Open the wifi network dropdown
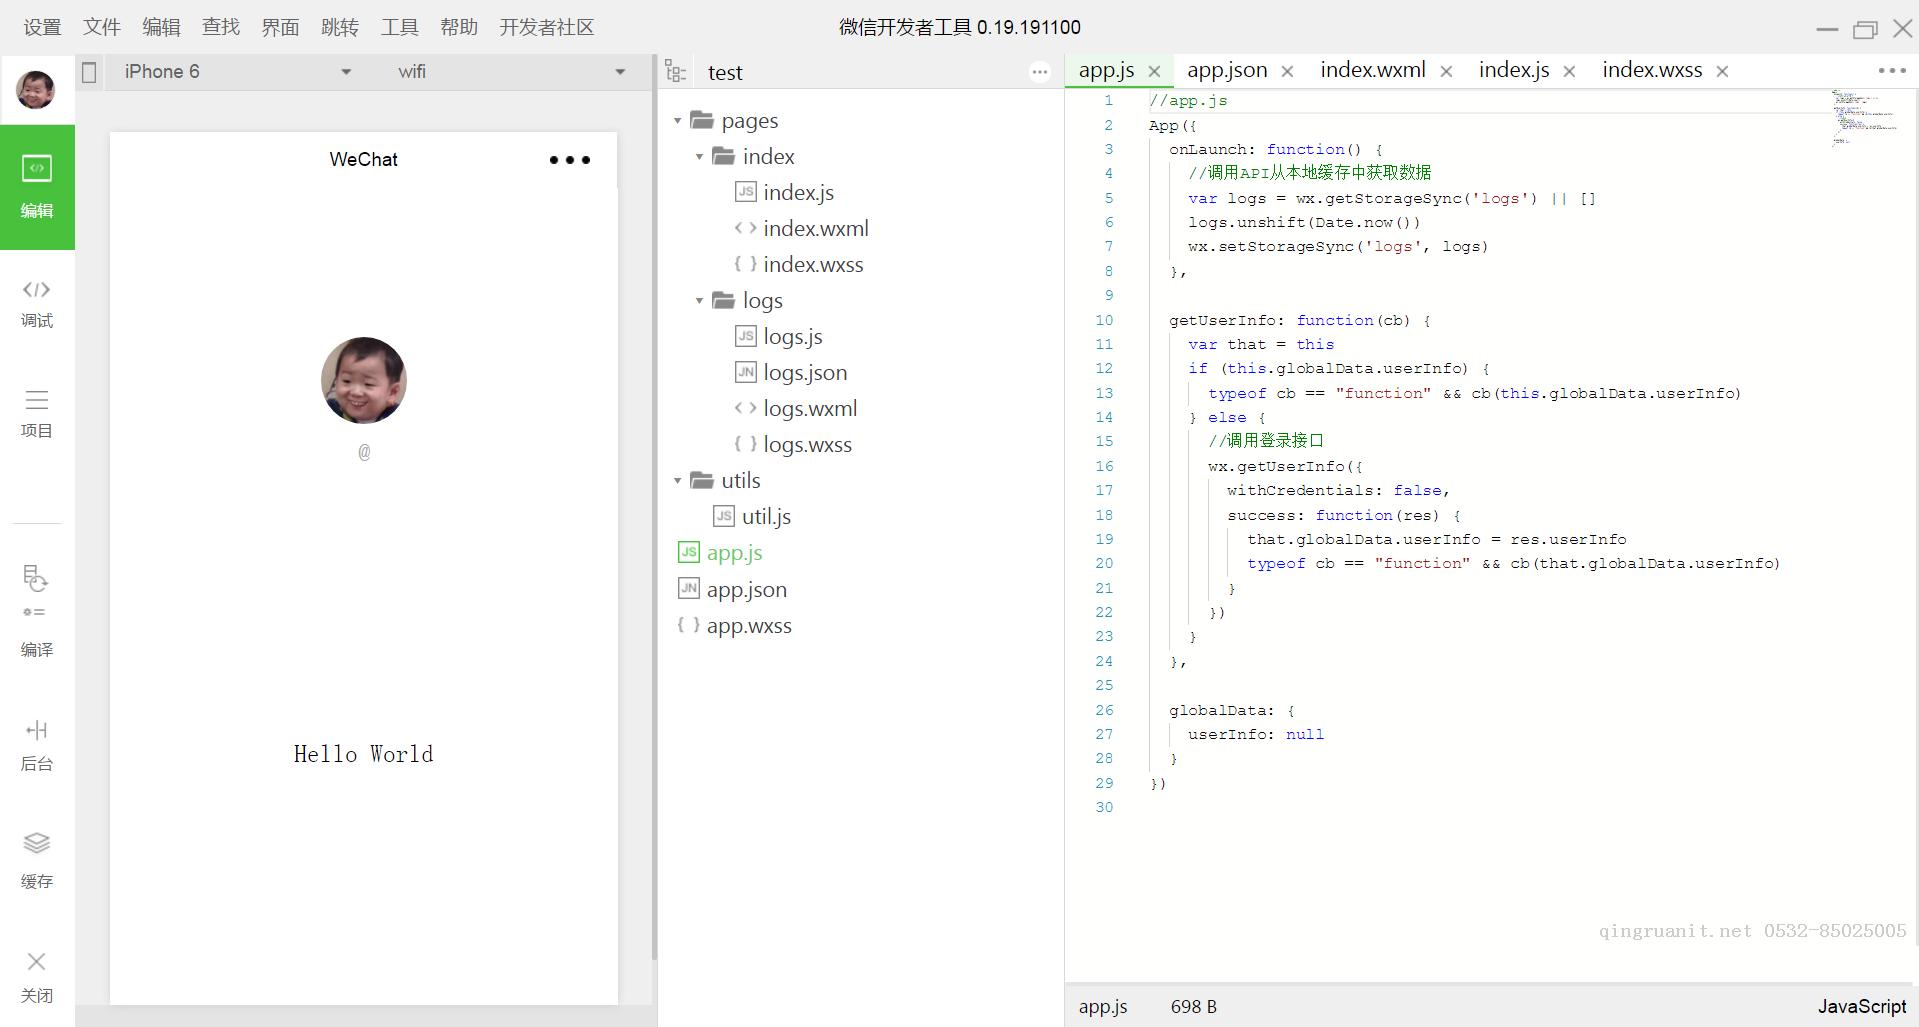Screen dimensions: 1919x1027 pyautogui.click(x=510, y=72)
